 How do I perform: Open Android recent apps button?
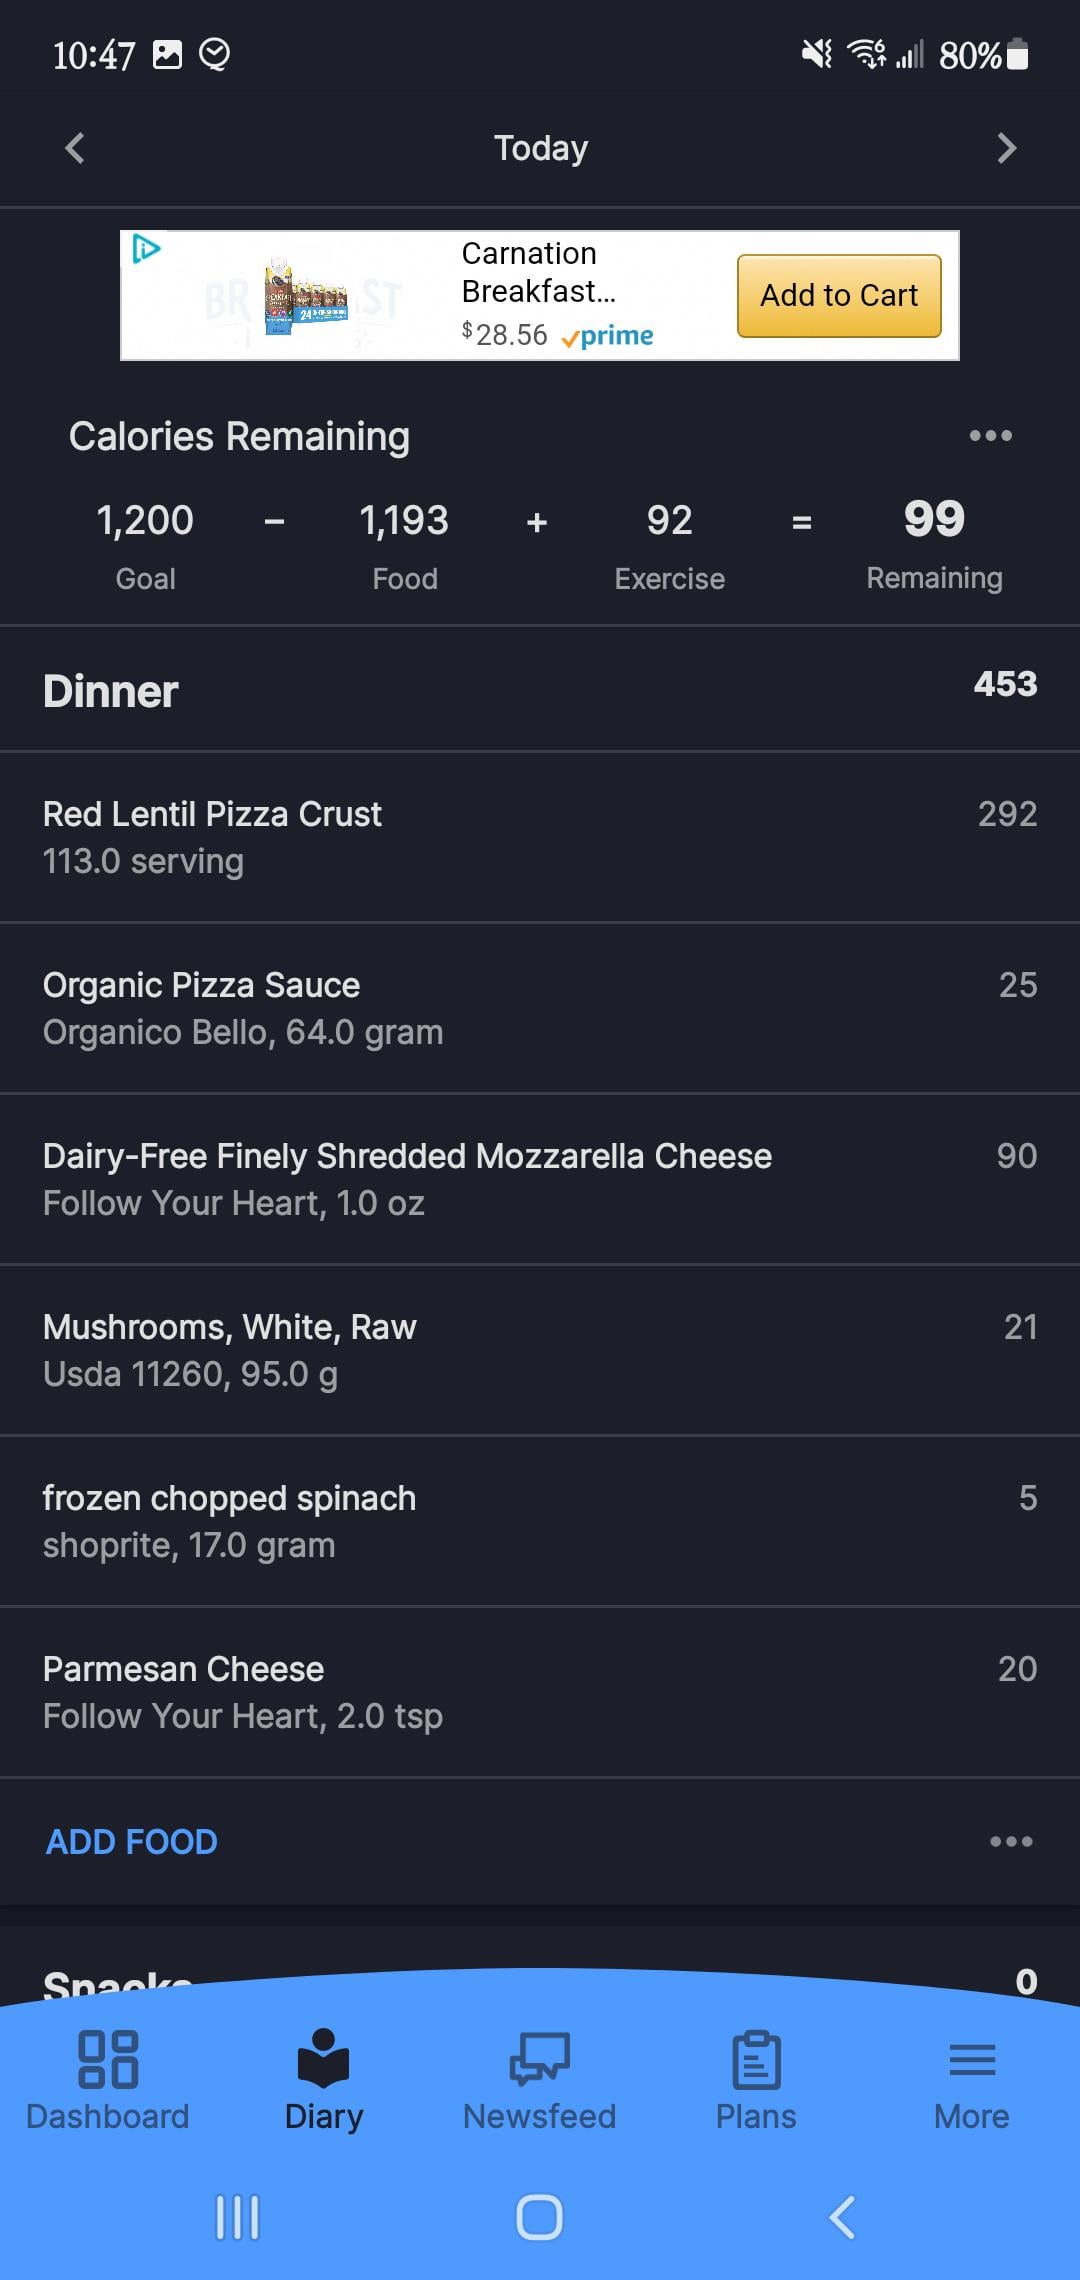[x=238, y=2217]
